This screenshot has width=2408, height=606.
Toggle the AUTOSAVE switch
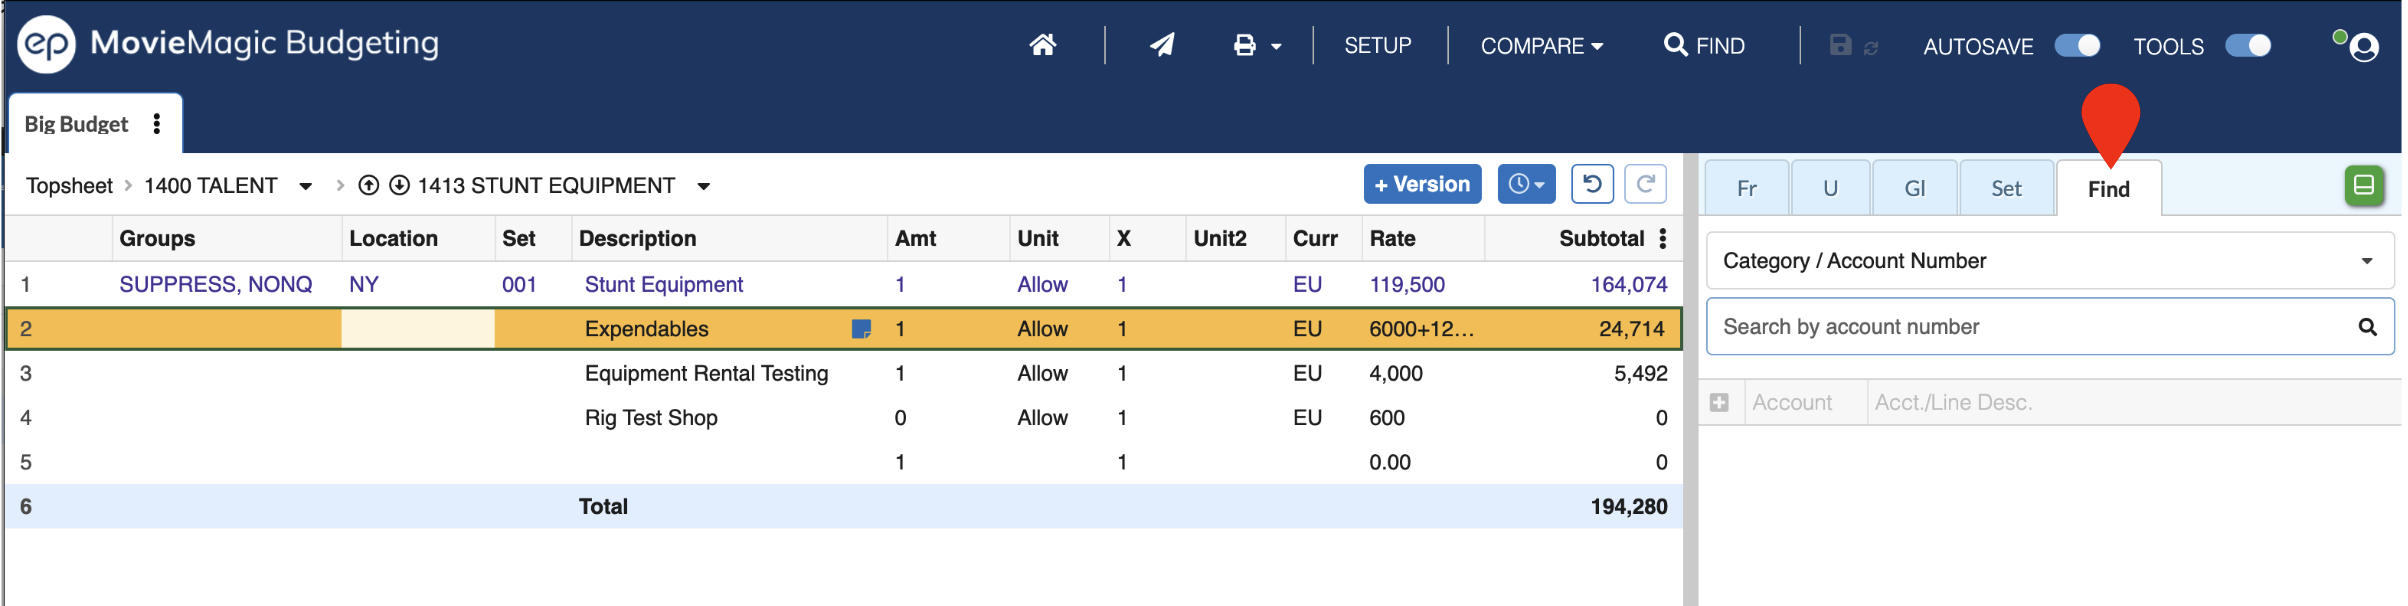(2077, 46)
